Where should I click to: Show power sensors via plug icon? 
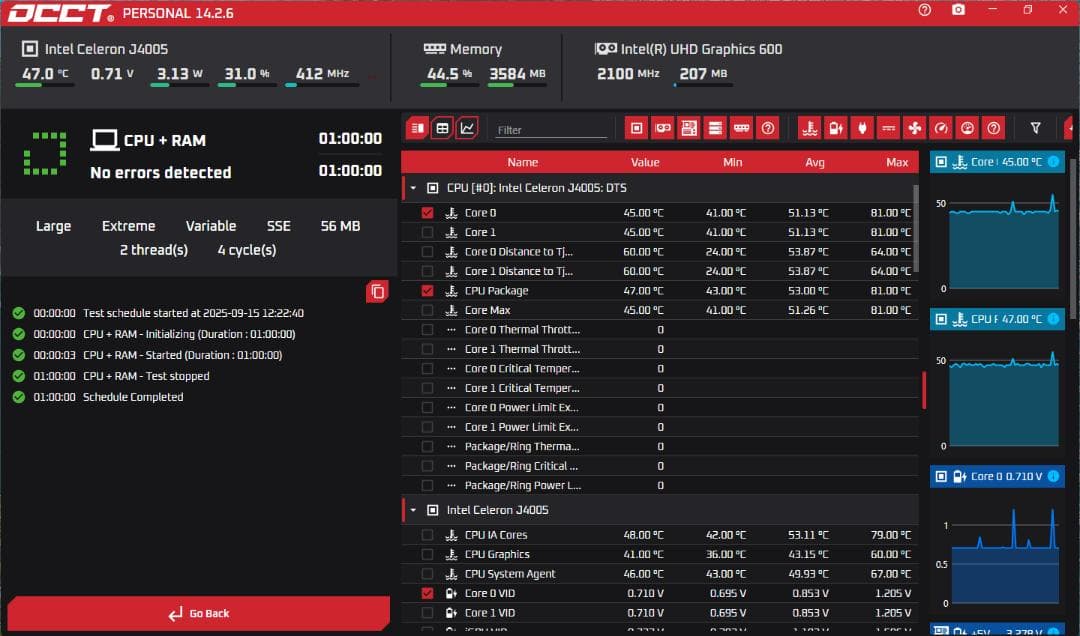tap(863, 128)
